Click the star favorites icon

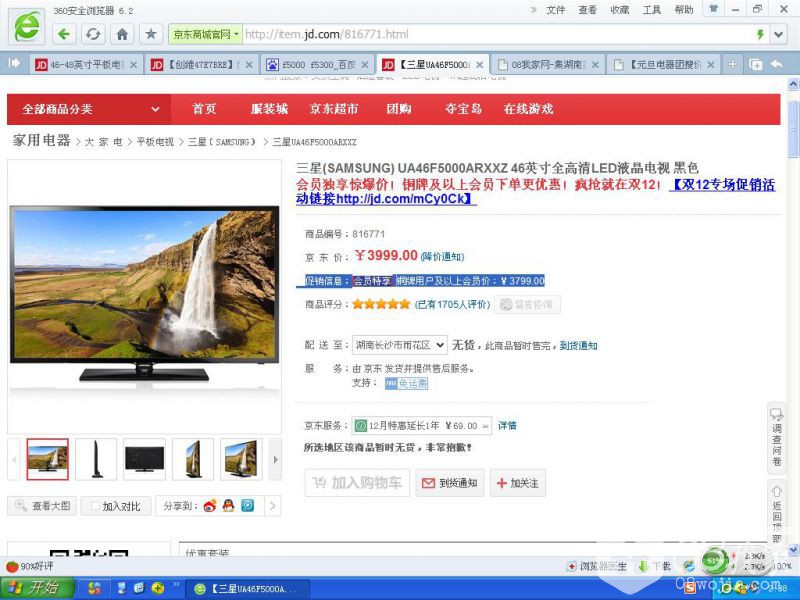[x=151, y=34]
